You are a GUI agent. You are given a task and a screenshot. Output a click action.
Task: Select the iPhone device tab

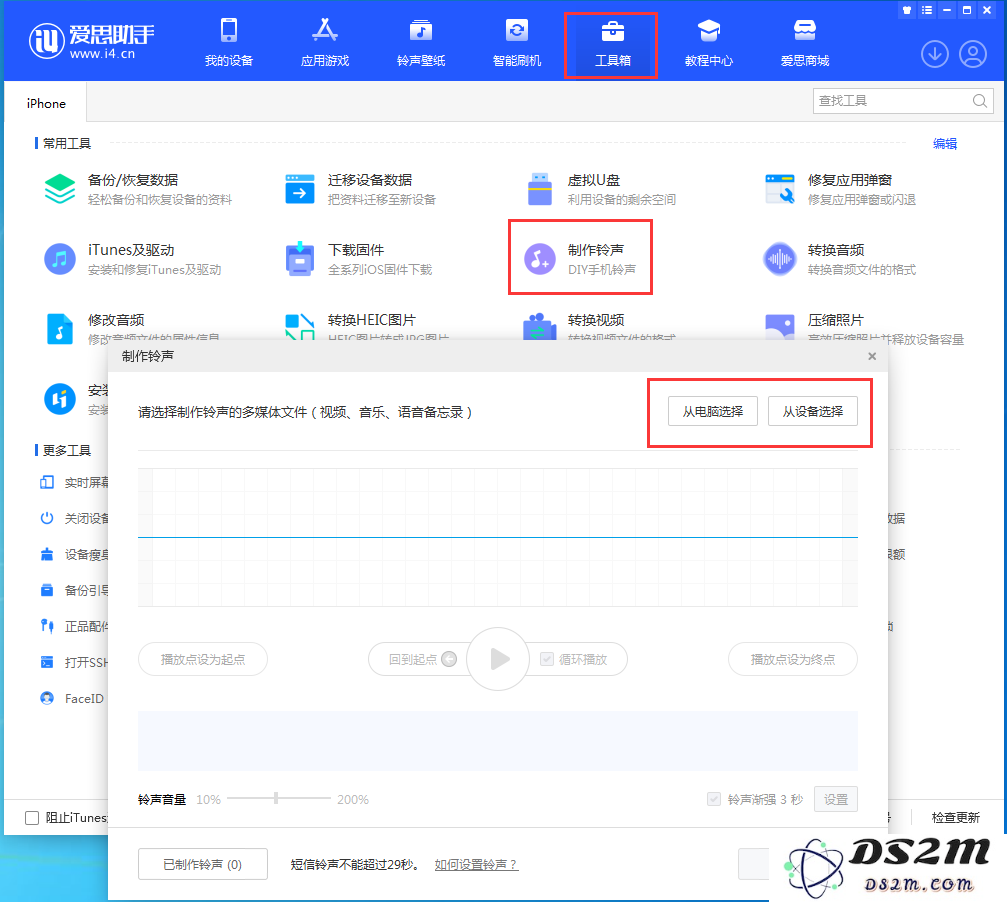(46, 103)
